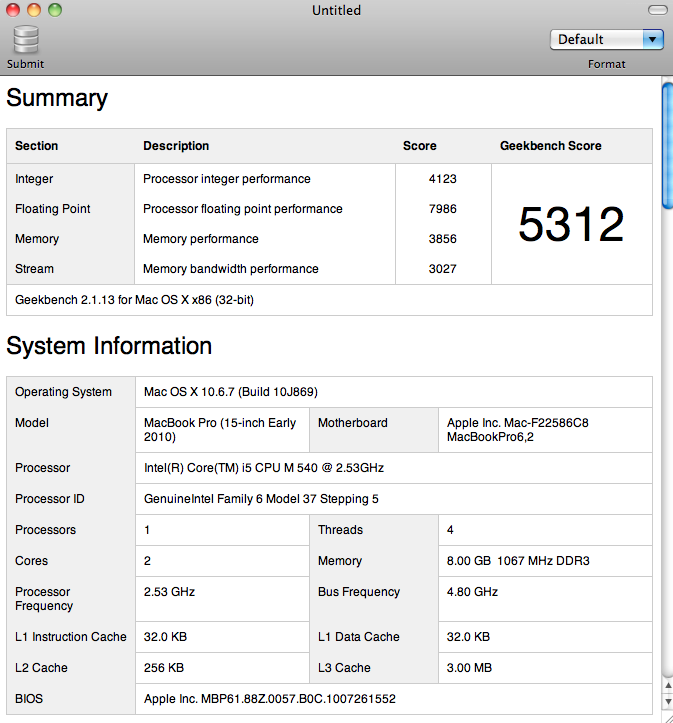
Task: Click 'Processor floating point performance' text
Action: [x=243, y=209]
